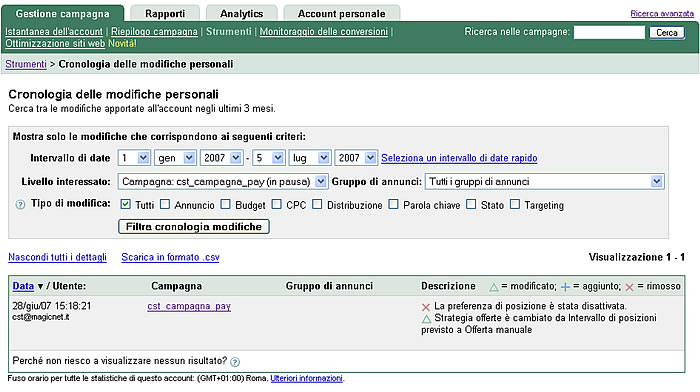Click the Cerca search button
The image size is (700, 392).
[x=667, y=33]
